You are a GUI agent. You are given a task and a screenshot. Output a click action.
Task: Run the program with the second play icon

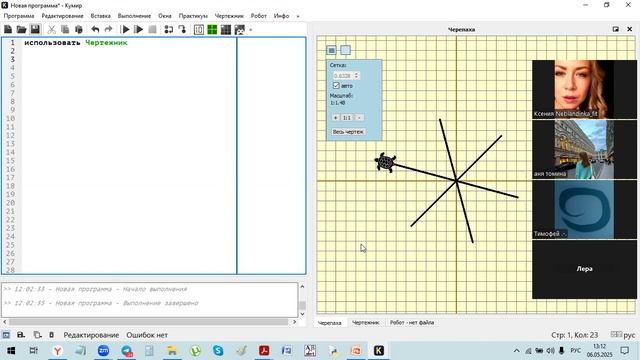(x=139, y=29)
